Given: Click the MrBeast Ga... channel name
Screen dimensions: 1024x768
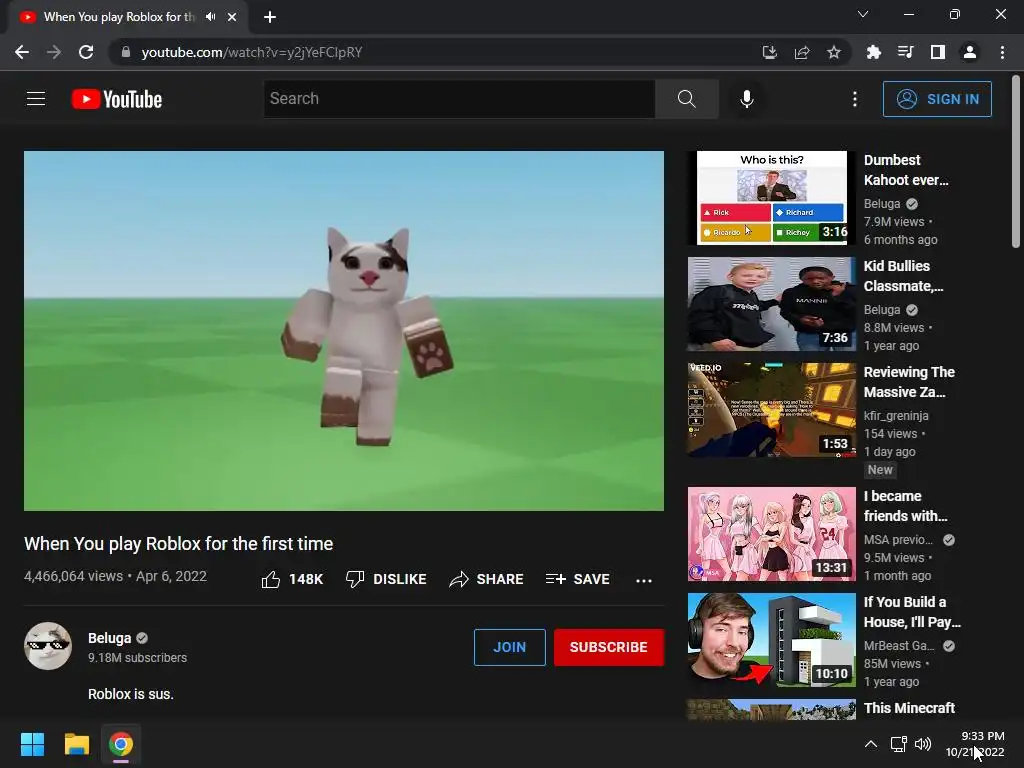Looking at the screenshot, I should [899, 645].
